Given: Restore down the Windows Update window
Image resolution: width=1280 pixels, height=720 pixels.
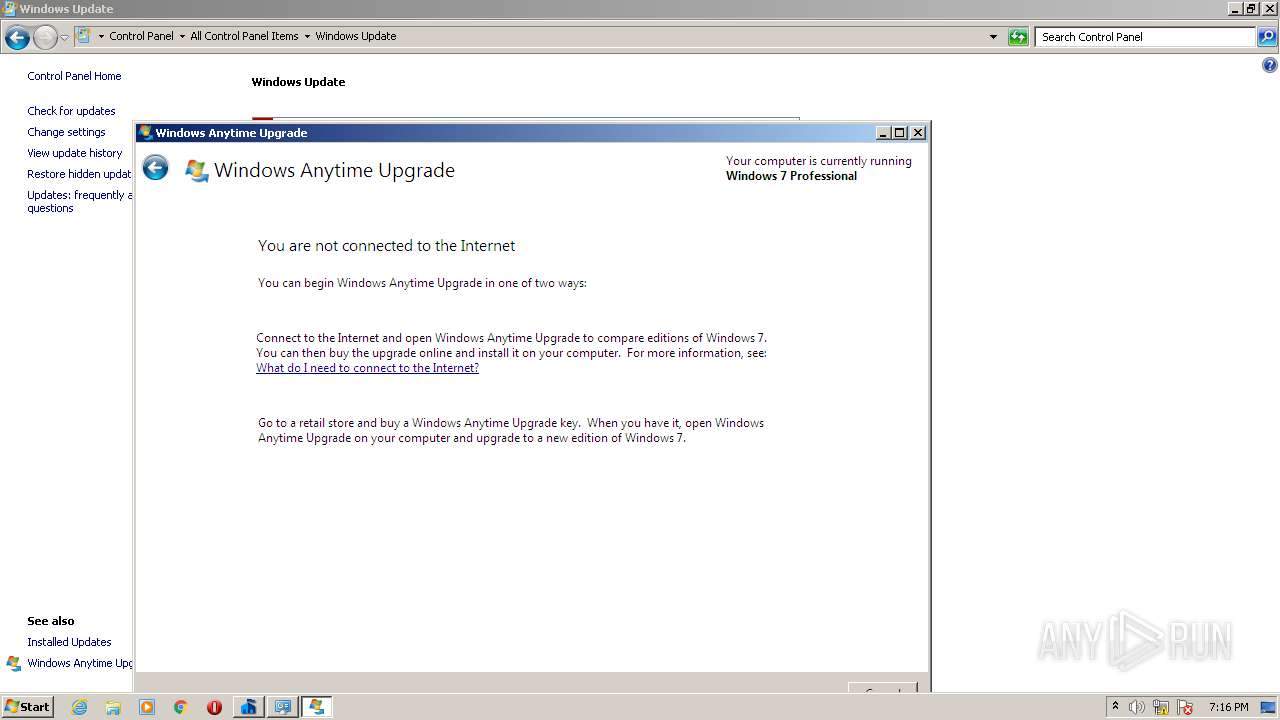Looking at the screenshot, I should point(1251,8).
